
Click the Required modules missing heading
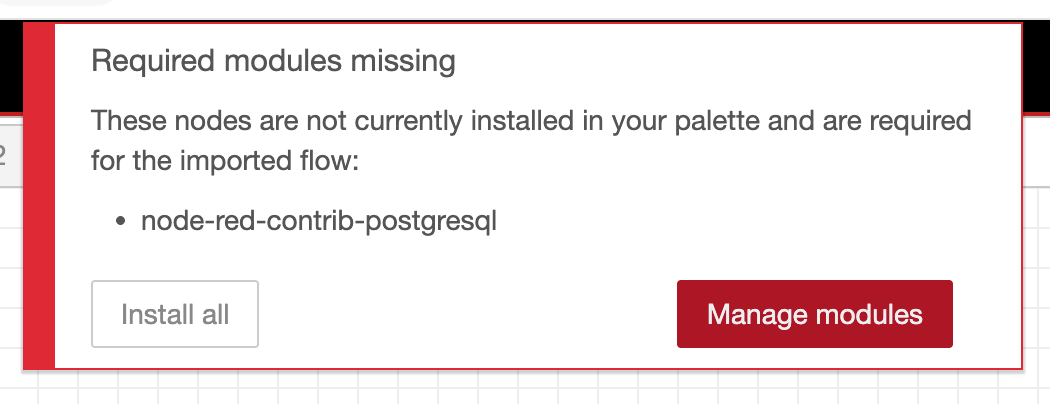pyautogui.click(x=273, y=61)
